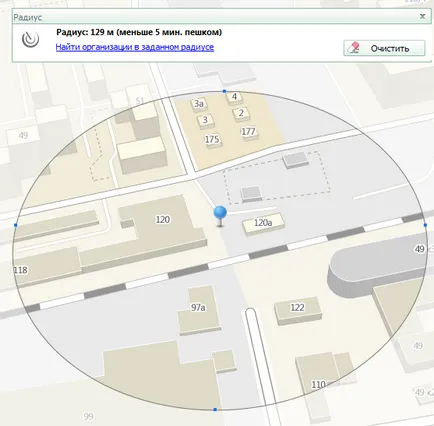This screenshot has width=434, height=426.
Task: Close the Радиус panel
Action: tap(422, 16)
